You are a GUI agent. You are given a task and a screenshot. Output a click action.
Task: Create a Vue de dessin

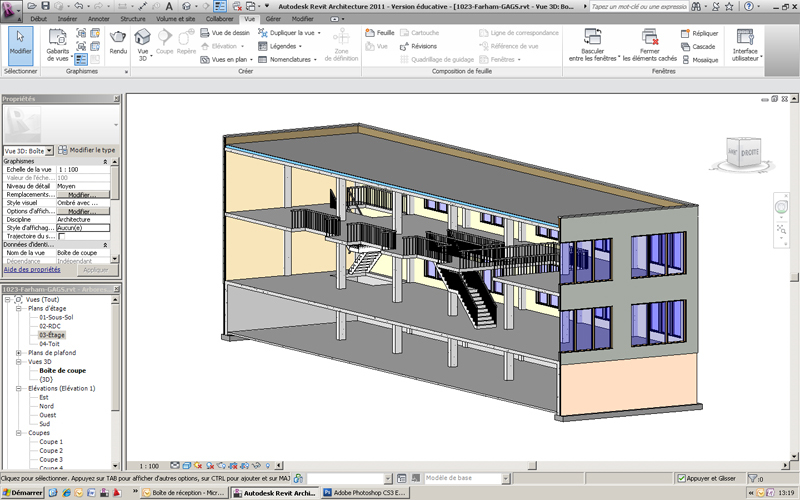pos(225,33)
